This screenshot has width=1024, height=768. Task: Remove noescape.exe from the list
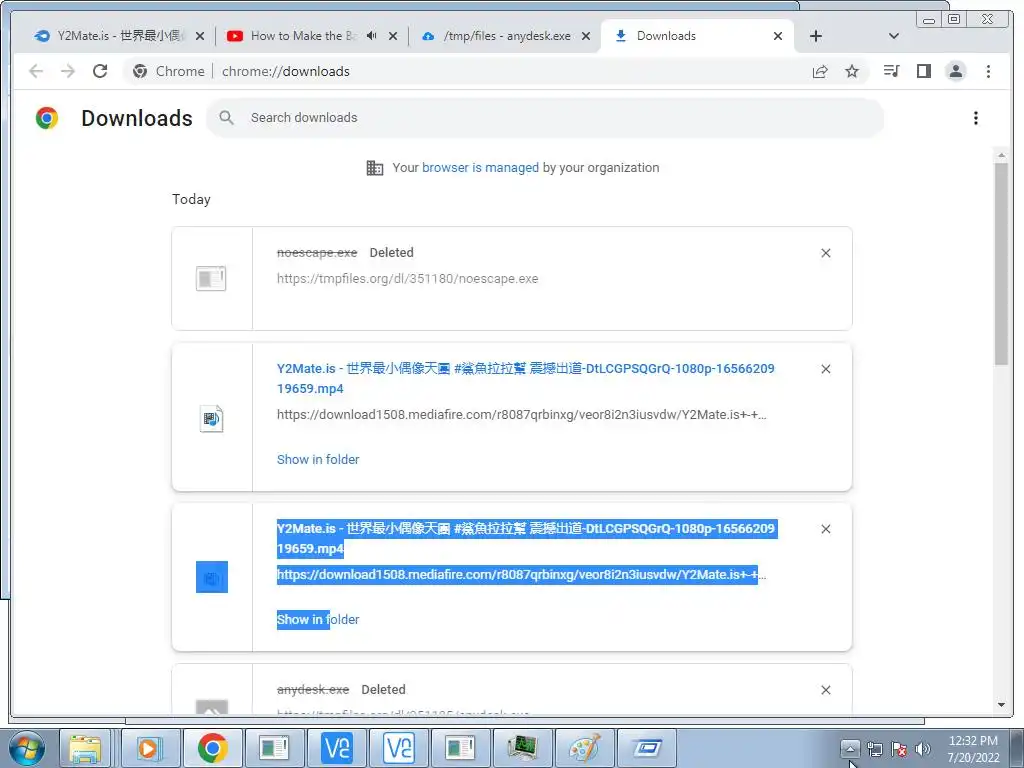click(x=825, y=253)
